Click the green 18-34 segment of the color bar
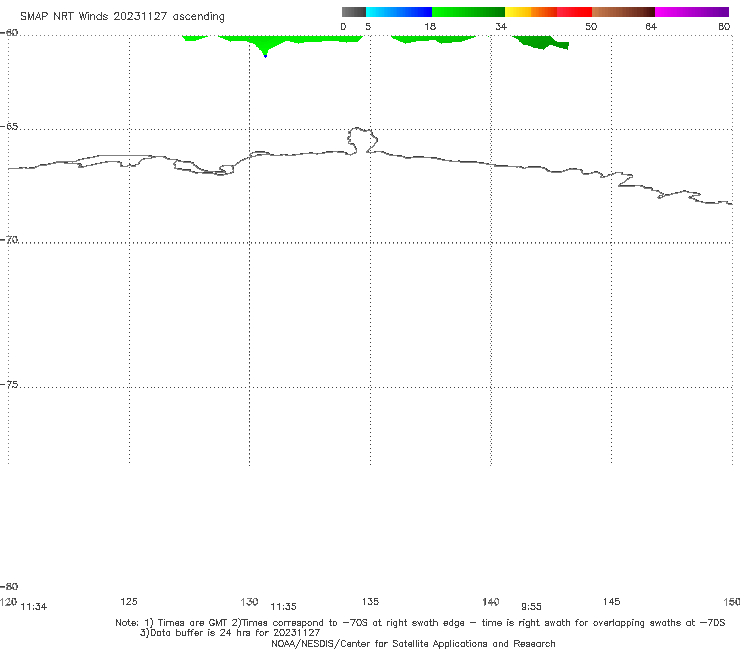This screenshot has height=650, width=740. [468, 12]
